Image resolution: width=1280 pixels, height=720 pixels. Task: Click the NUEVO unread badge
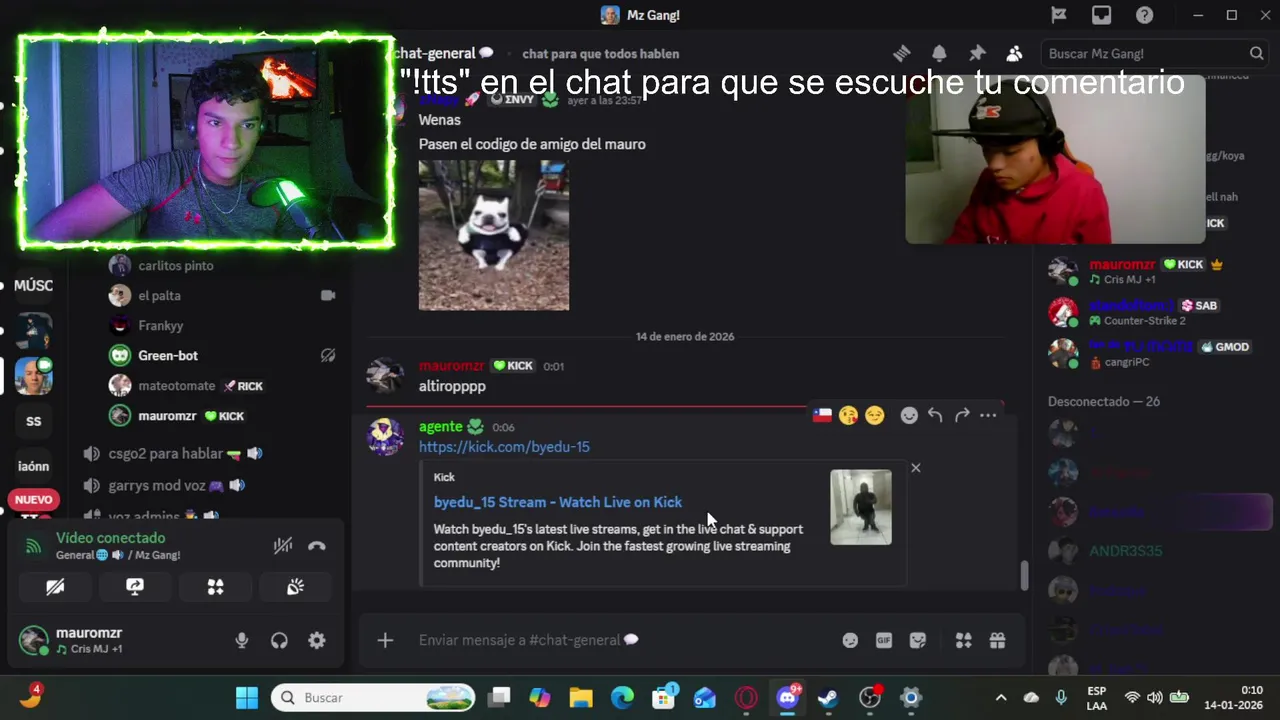pos(33,499)
